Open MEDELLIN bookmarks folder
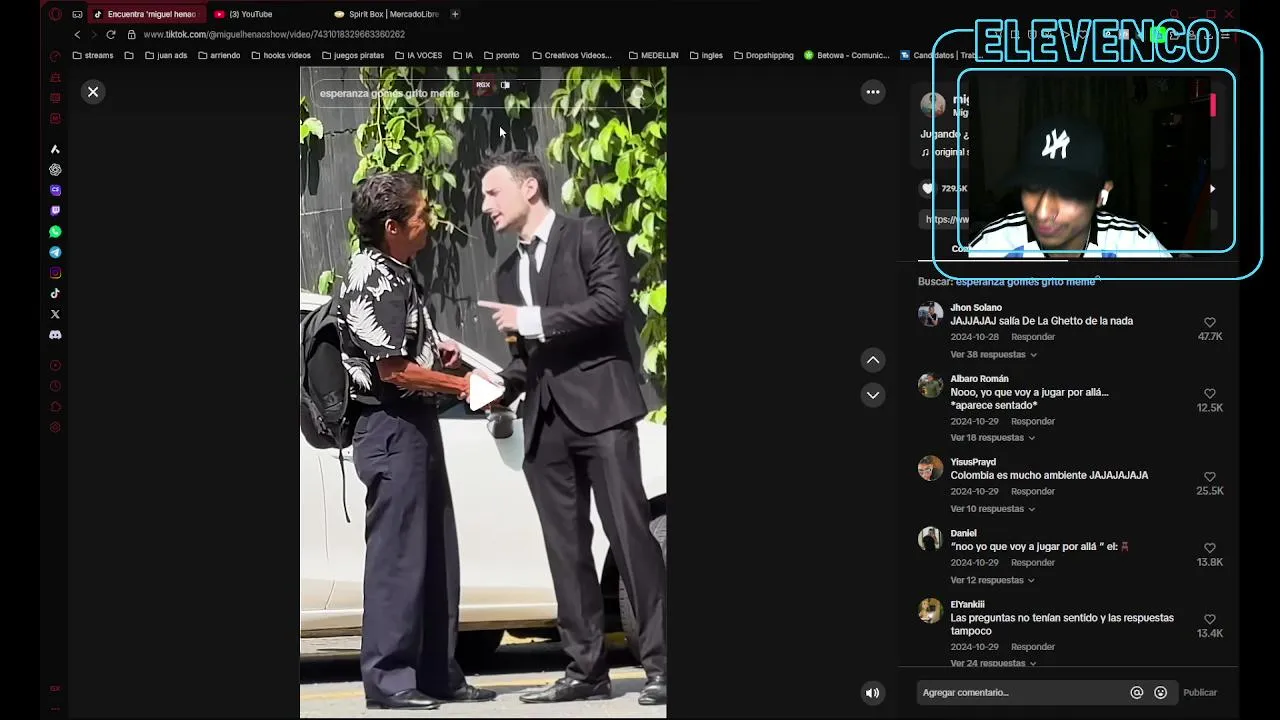This screenshot has width=1280, height=720. [x=653, y=55]
